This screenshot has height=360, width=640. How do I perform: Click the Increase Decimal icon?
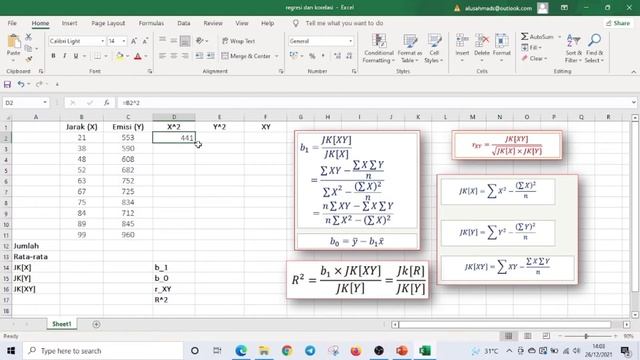[x=338, y=56]
